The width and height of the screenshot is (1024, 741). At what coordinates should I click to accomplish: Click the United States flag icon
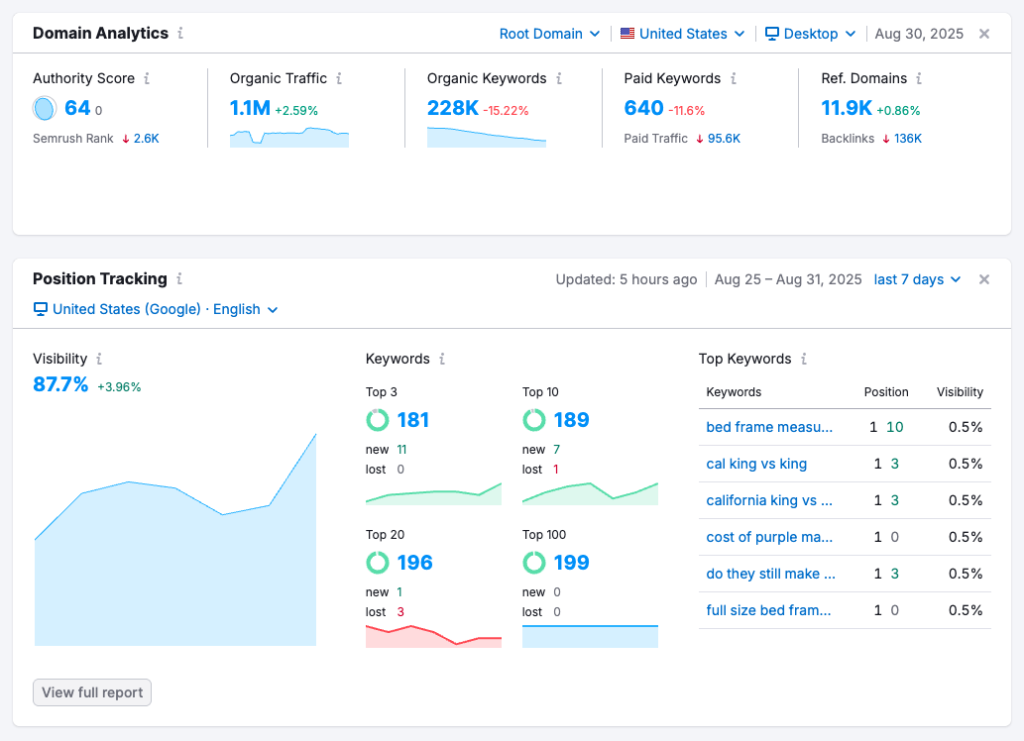point(627,33)
